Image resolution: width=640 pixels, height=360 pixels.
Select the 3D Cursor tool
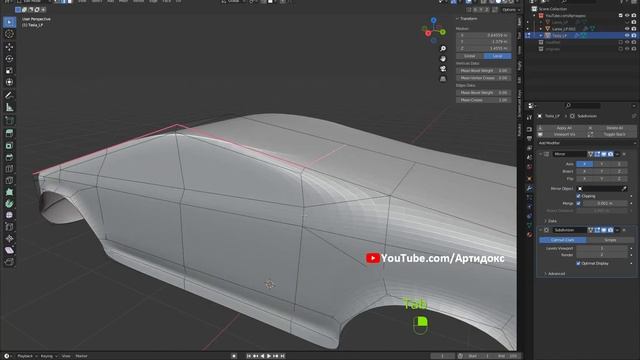click(x=9, y=34)
